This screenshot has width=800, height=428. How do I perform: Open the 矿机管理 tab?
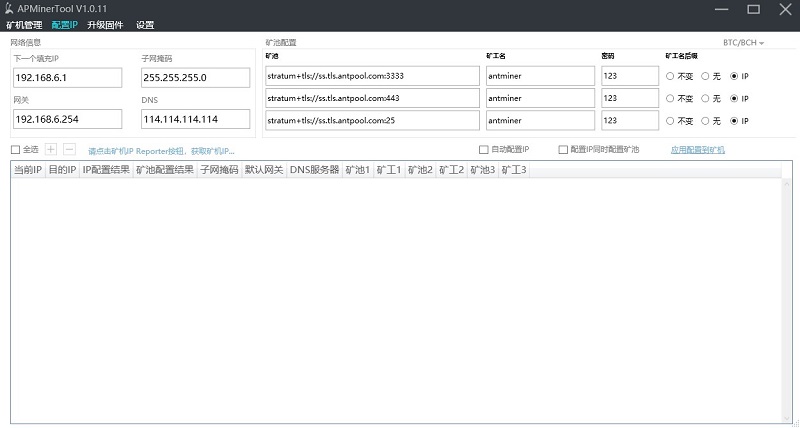pos(25,24)
